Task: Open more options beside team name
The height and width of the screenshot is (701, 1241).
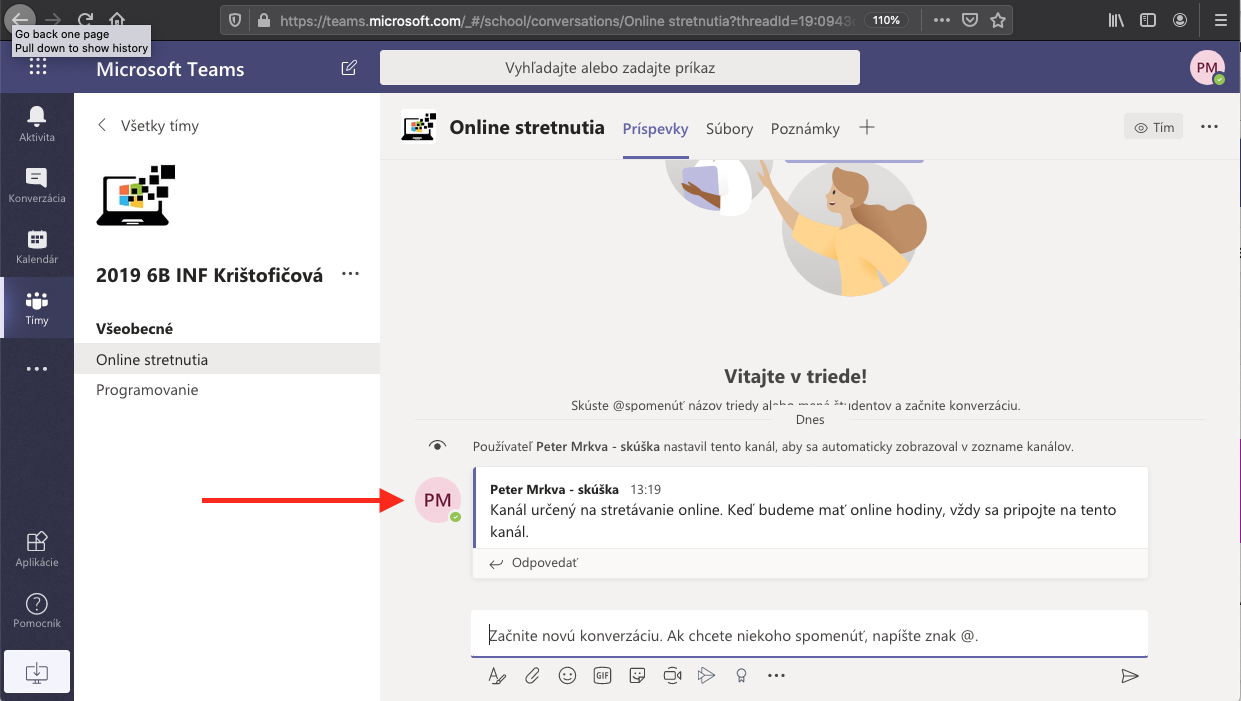Action: [x=350, y=274]
